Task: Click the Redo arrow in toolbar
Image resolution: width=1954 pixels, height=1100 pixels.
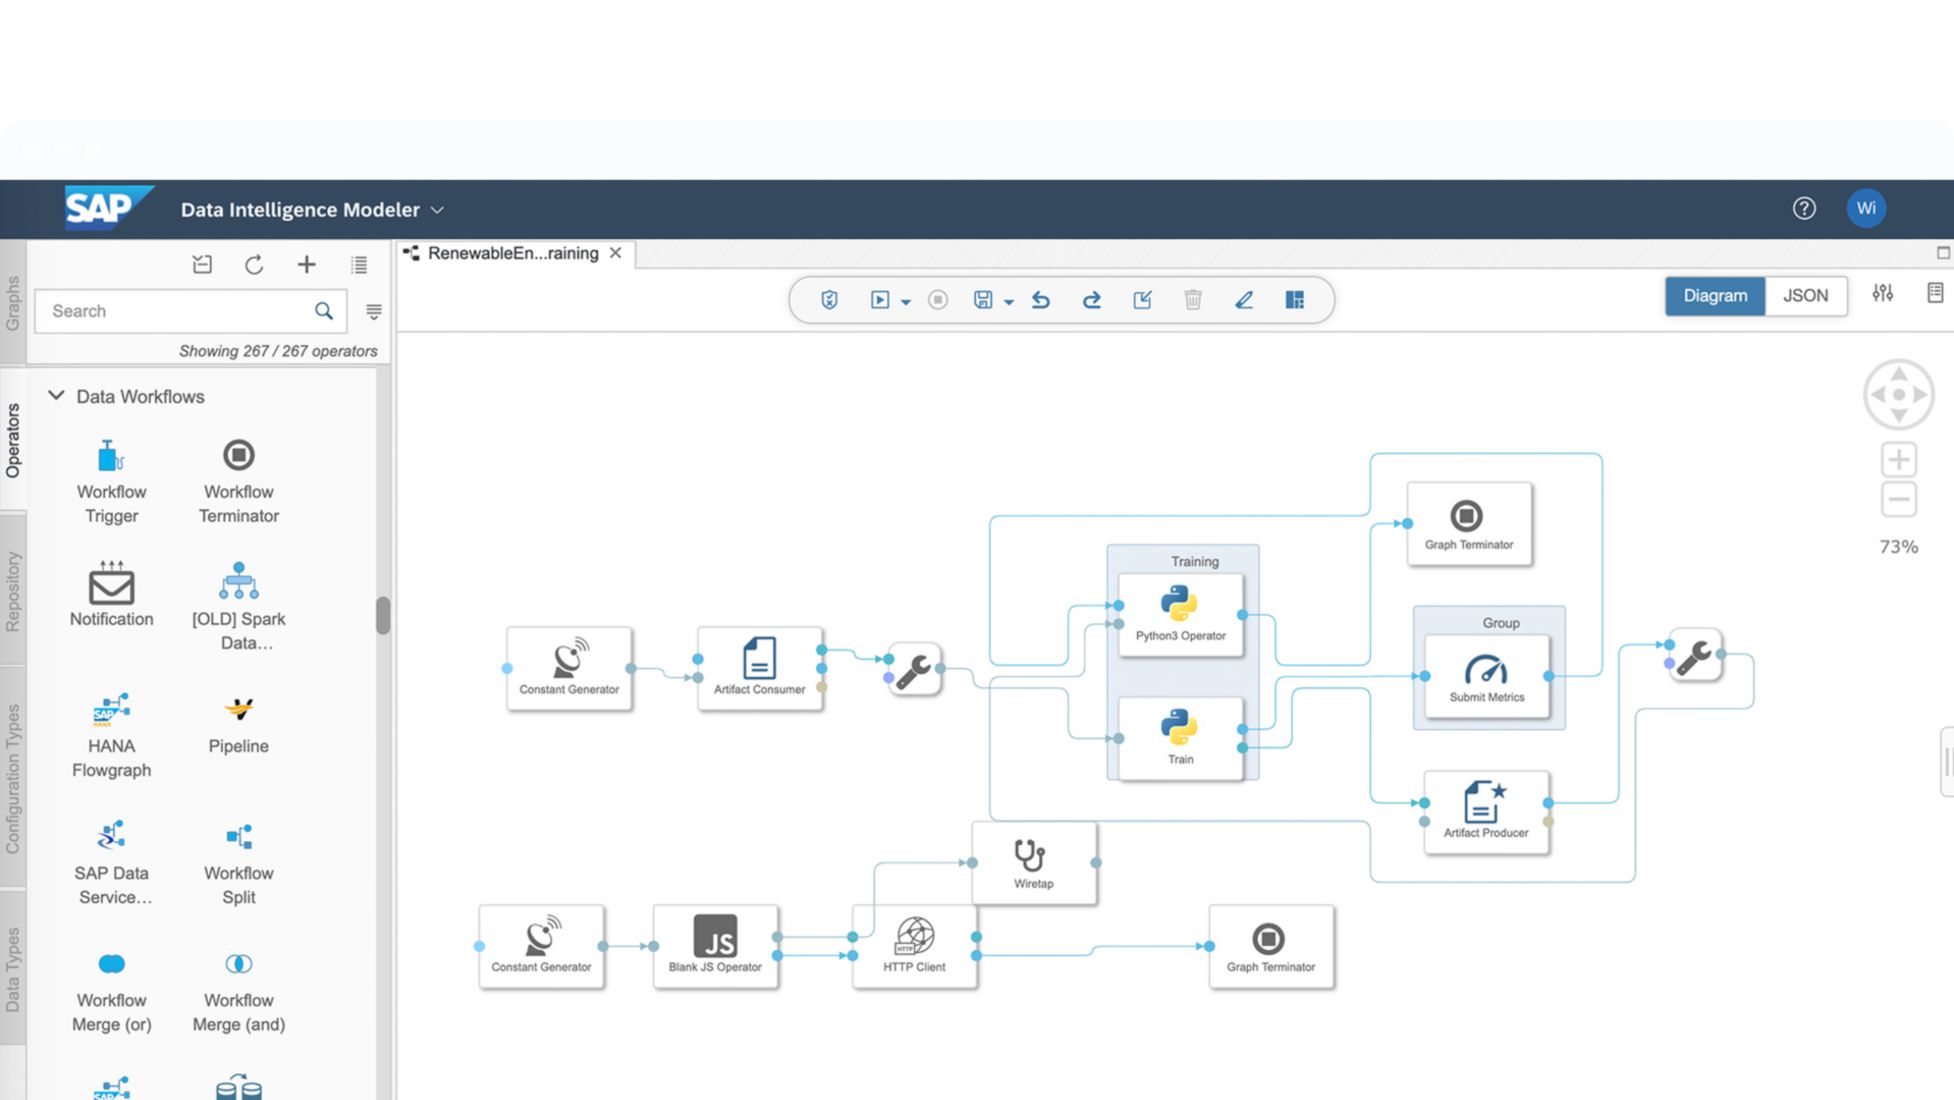Action: click(1091, 300)
